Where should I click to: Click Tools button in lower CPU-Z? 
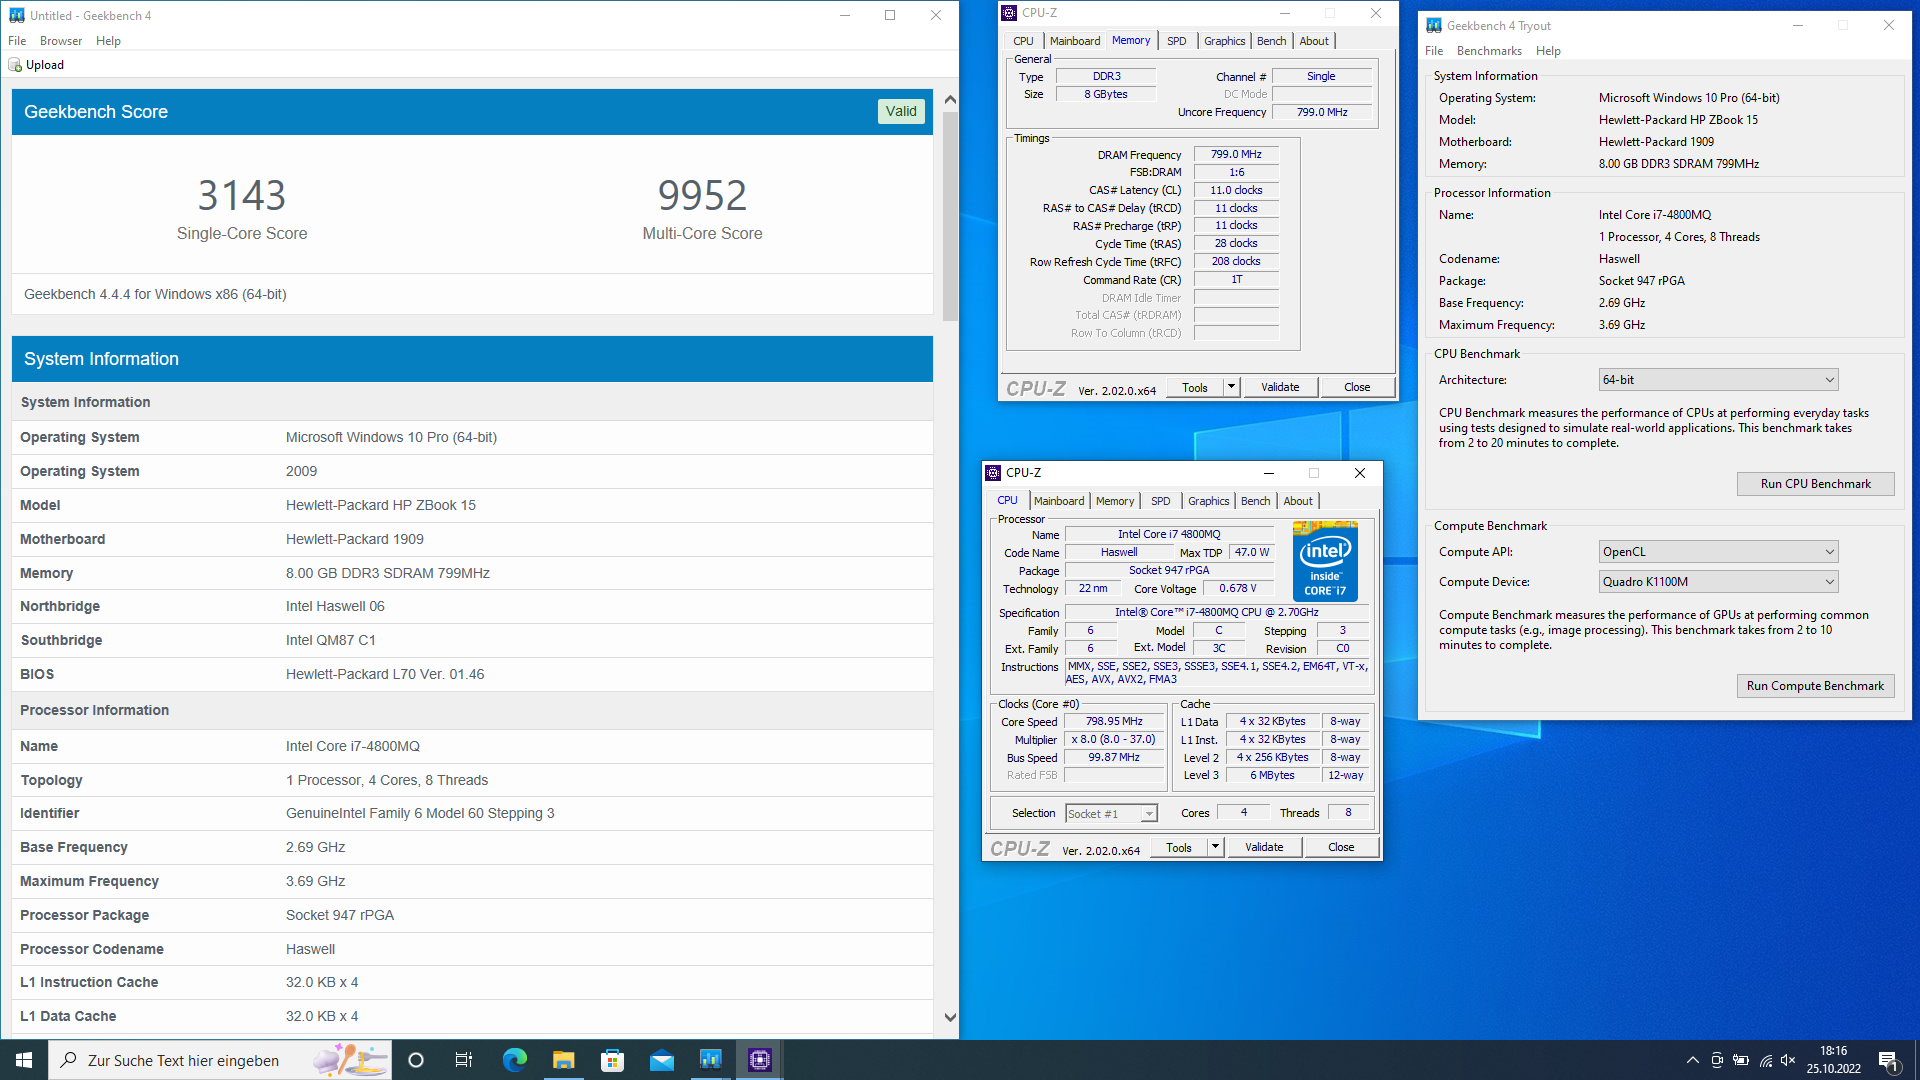[1179, 847]
